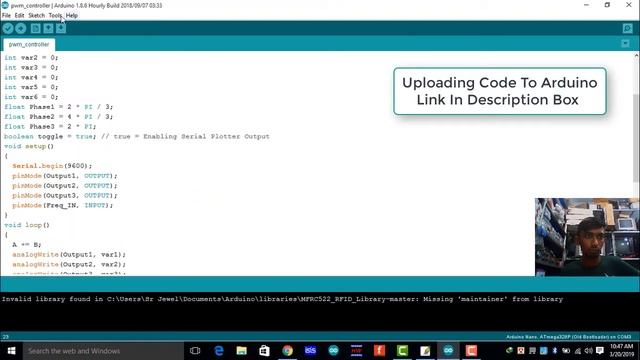This screenshot has width=640, height=360.
Task: Click the webcam video overlay thumbnail
Action: (x=587, y=237)
